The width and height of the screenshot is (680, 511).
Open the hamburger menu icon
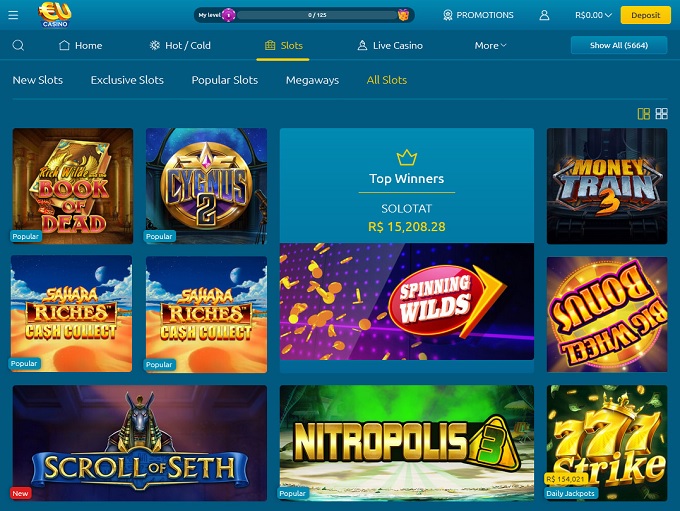(x=13, y=15)
